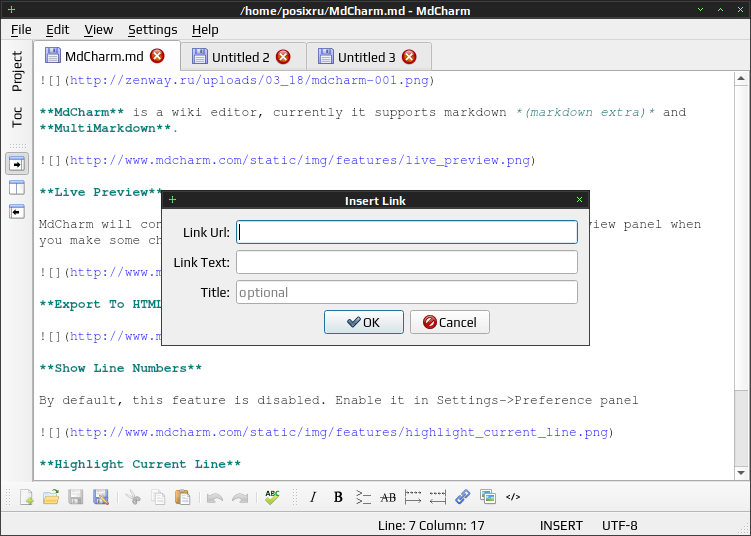Screen dimensions: 751x536
Task: Click the insert code icon
Action: [512, 497]
